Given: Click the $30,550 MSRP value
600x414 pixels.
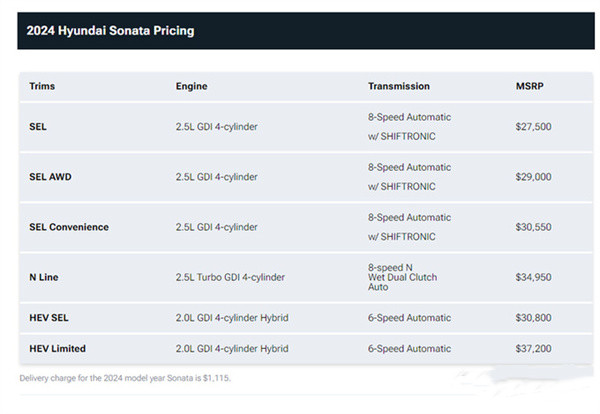Looking at the screenshot, I should pyautogui.click(x=533, y=227).
